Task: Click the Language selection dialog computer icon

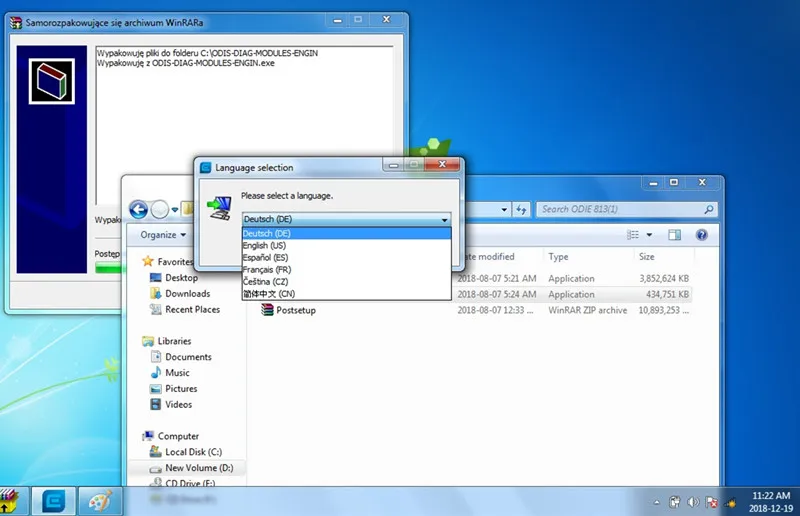Action: (220, 208)
